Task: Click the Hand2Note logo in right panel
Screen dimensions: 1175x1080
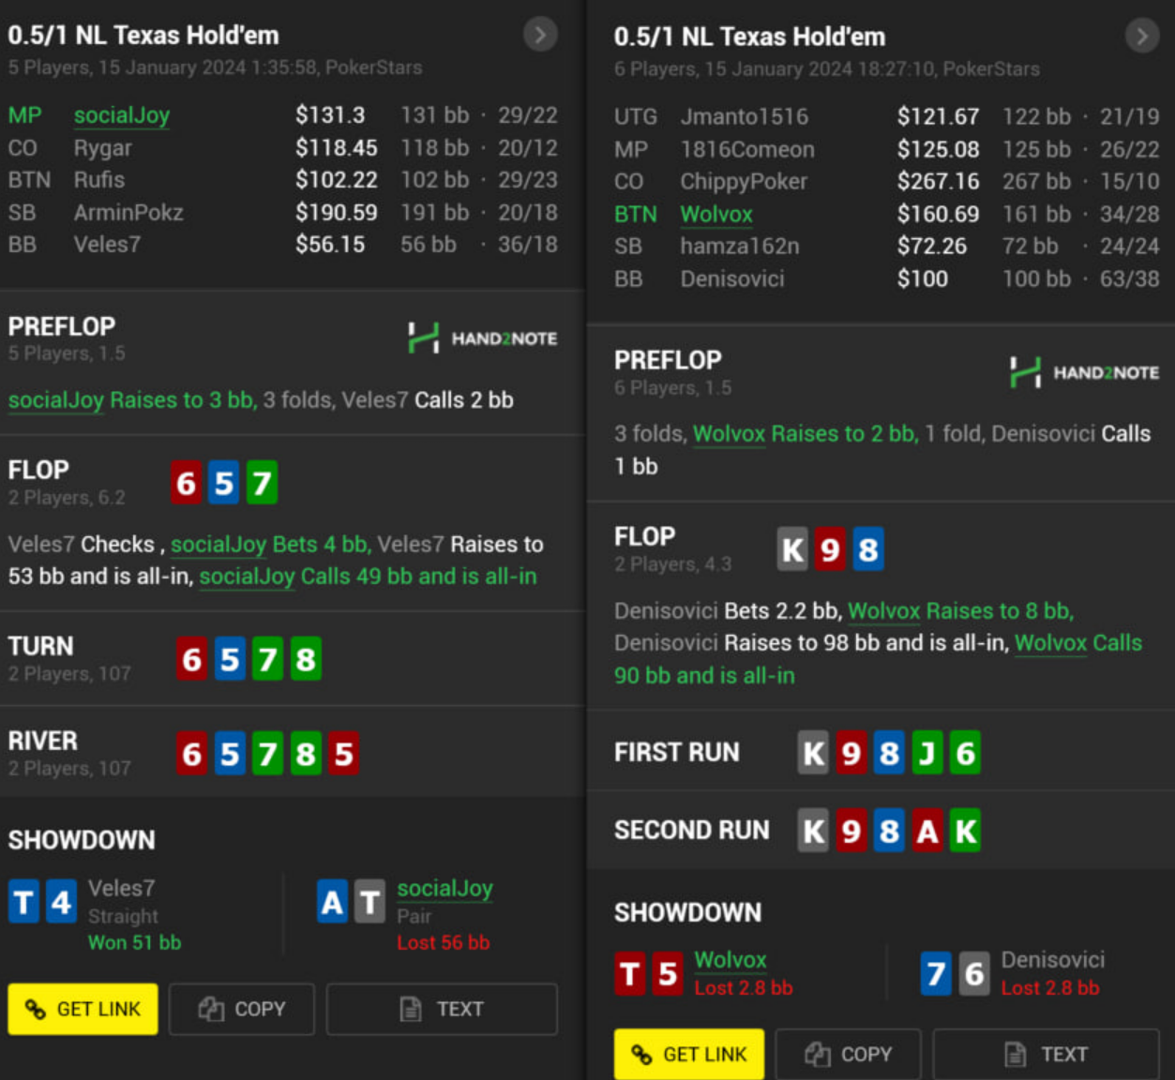Action: (1085, 372)
